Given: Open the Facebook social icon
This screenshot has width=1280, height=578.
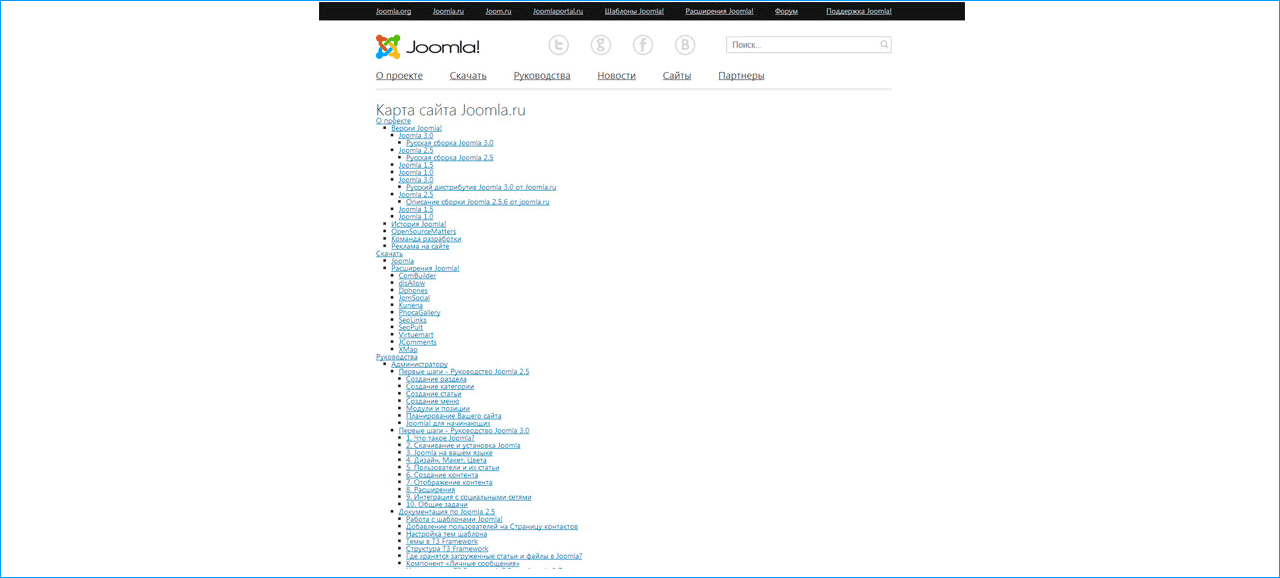Looking at the screenshot, I should pos(643,45).
